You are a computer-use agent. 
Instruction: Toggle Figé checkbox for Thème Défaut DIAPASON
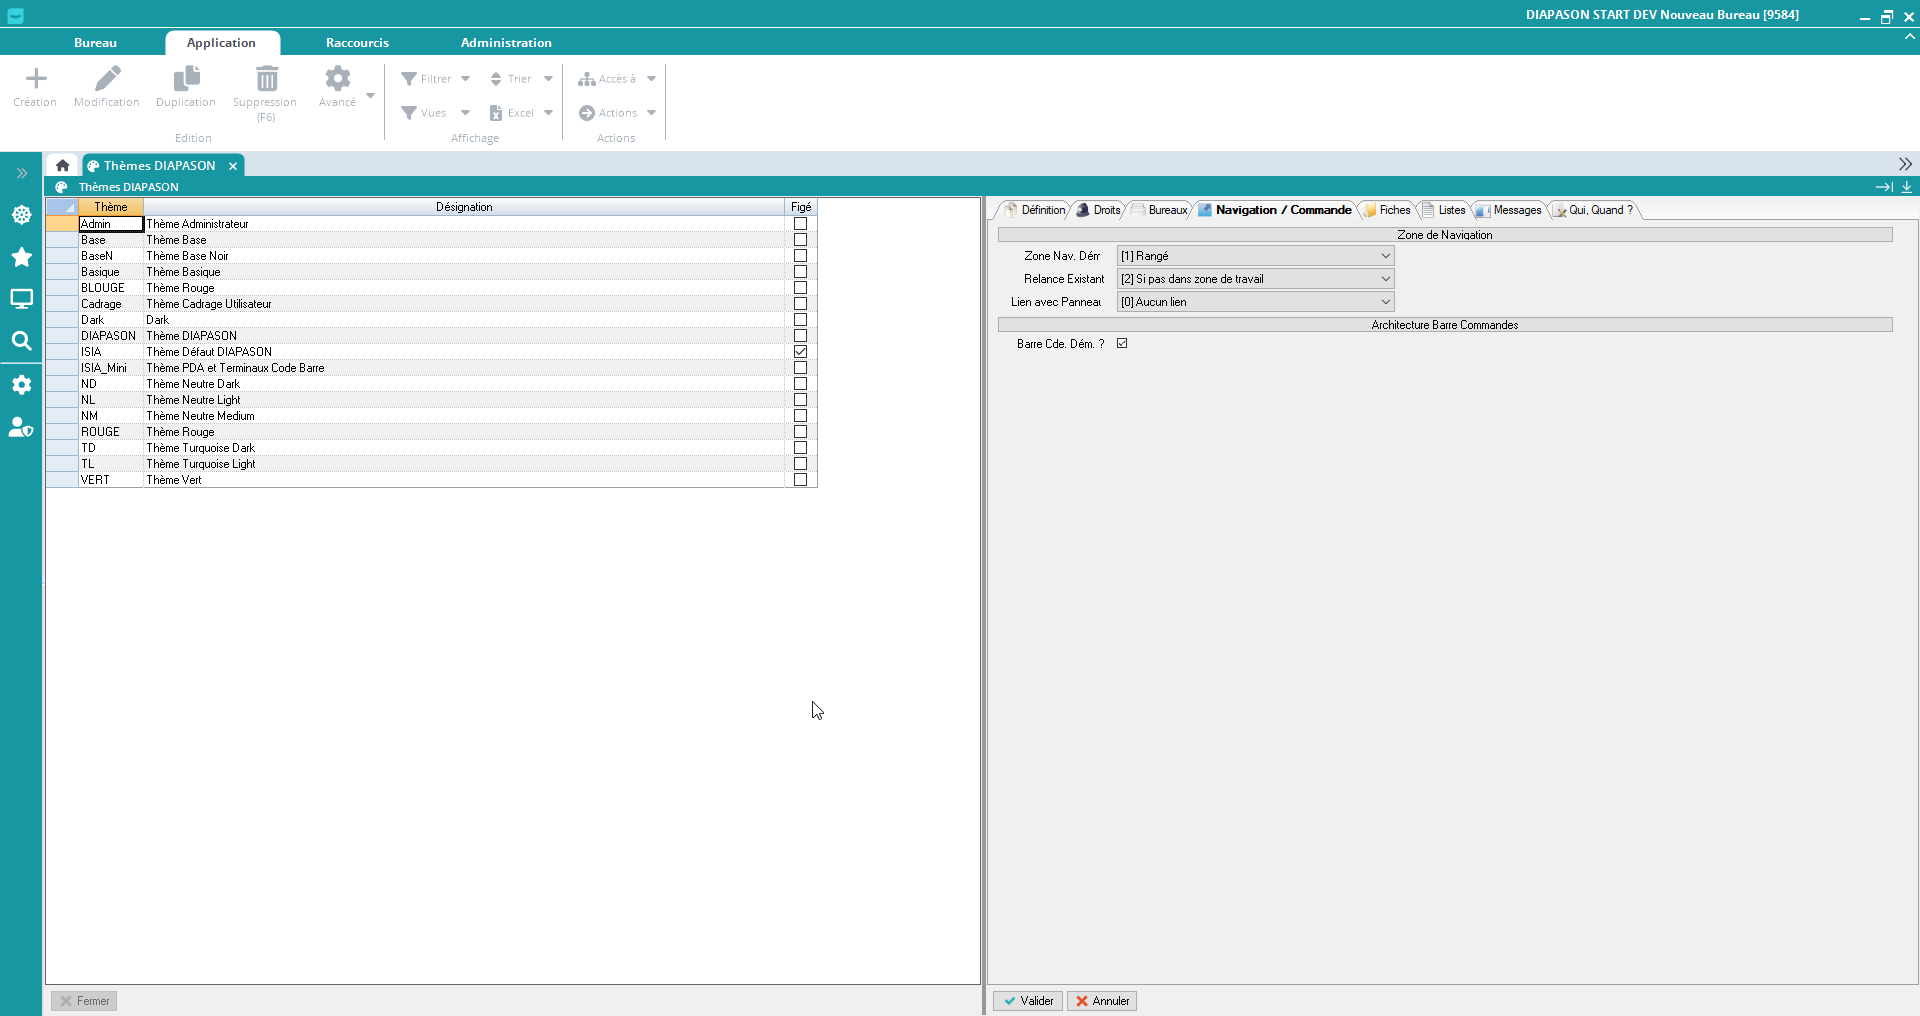(800, 352)
